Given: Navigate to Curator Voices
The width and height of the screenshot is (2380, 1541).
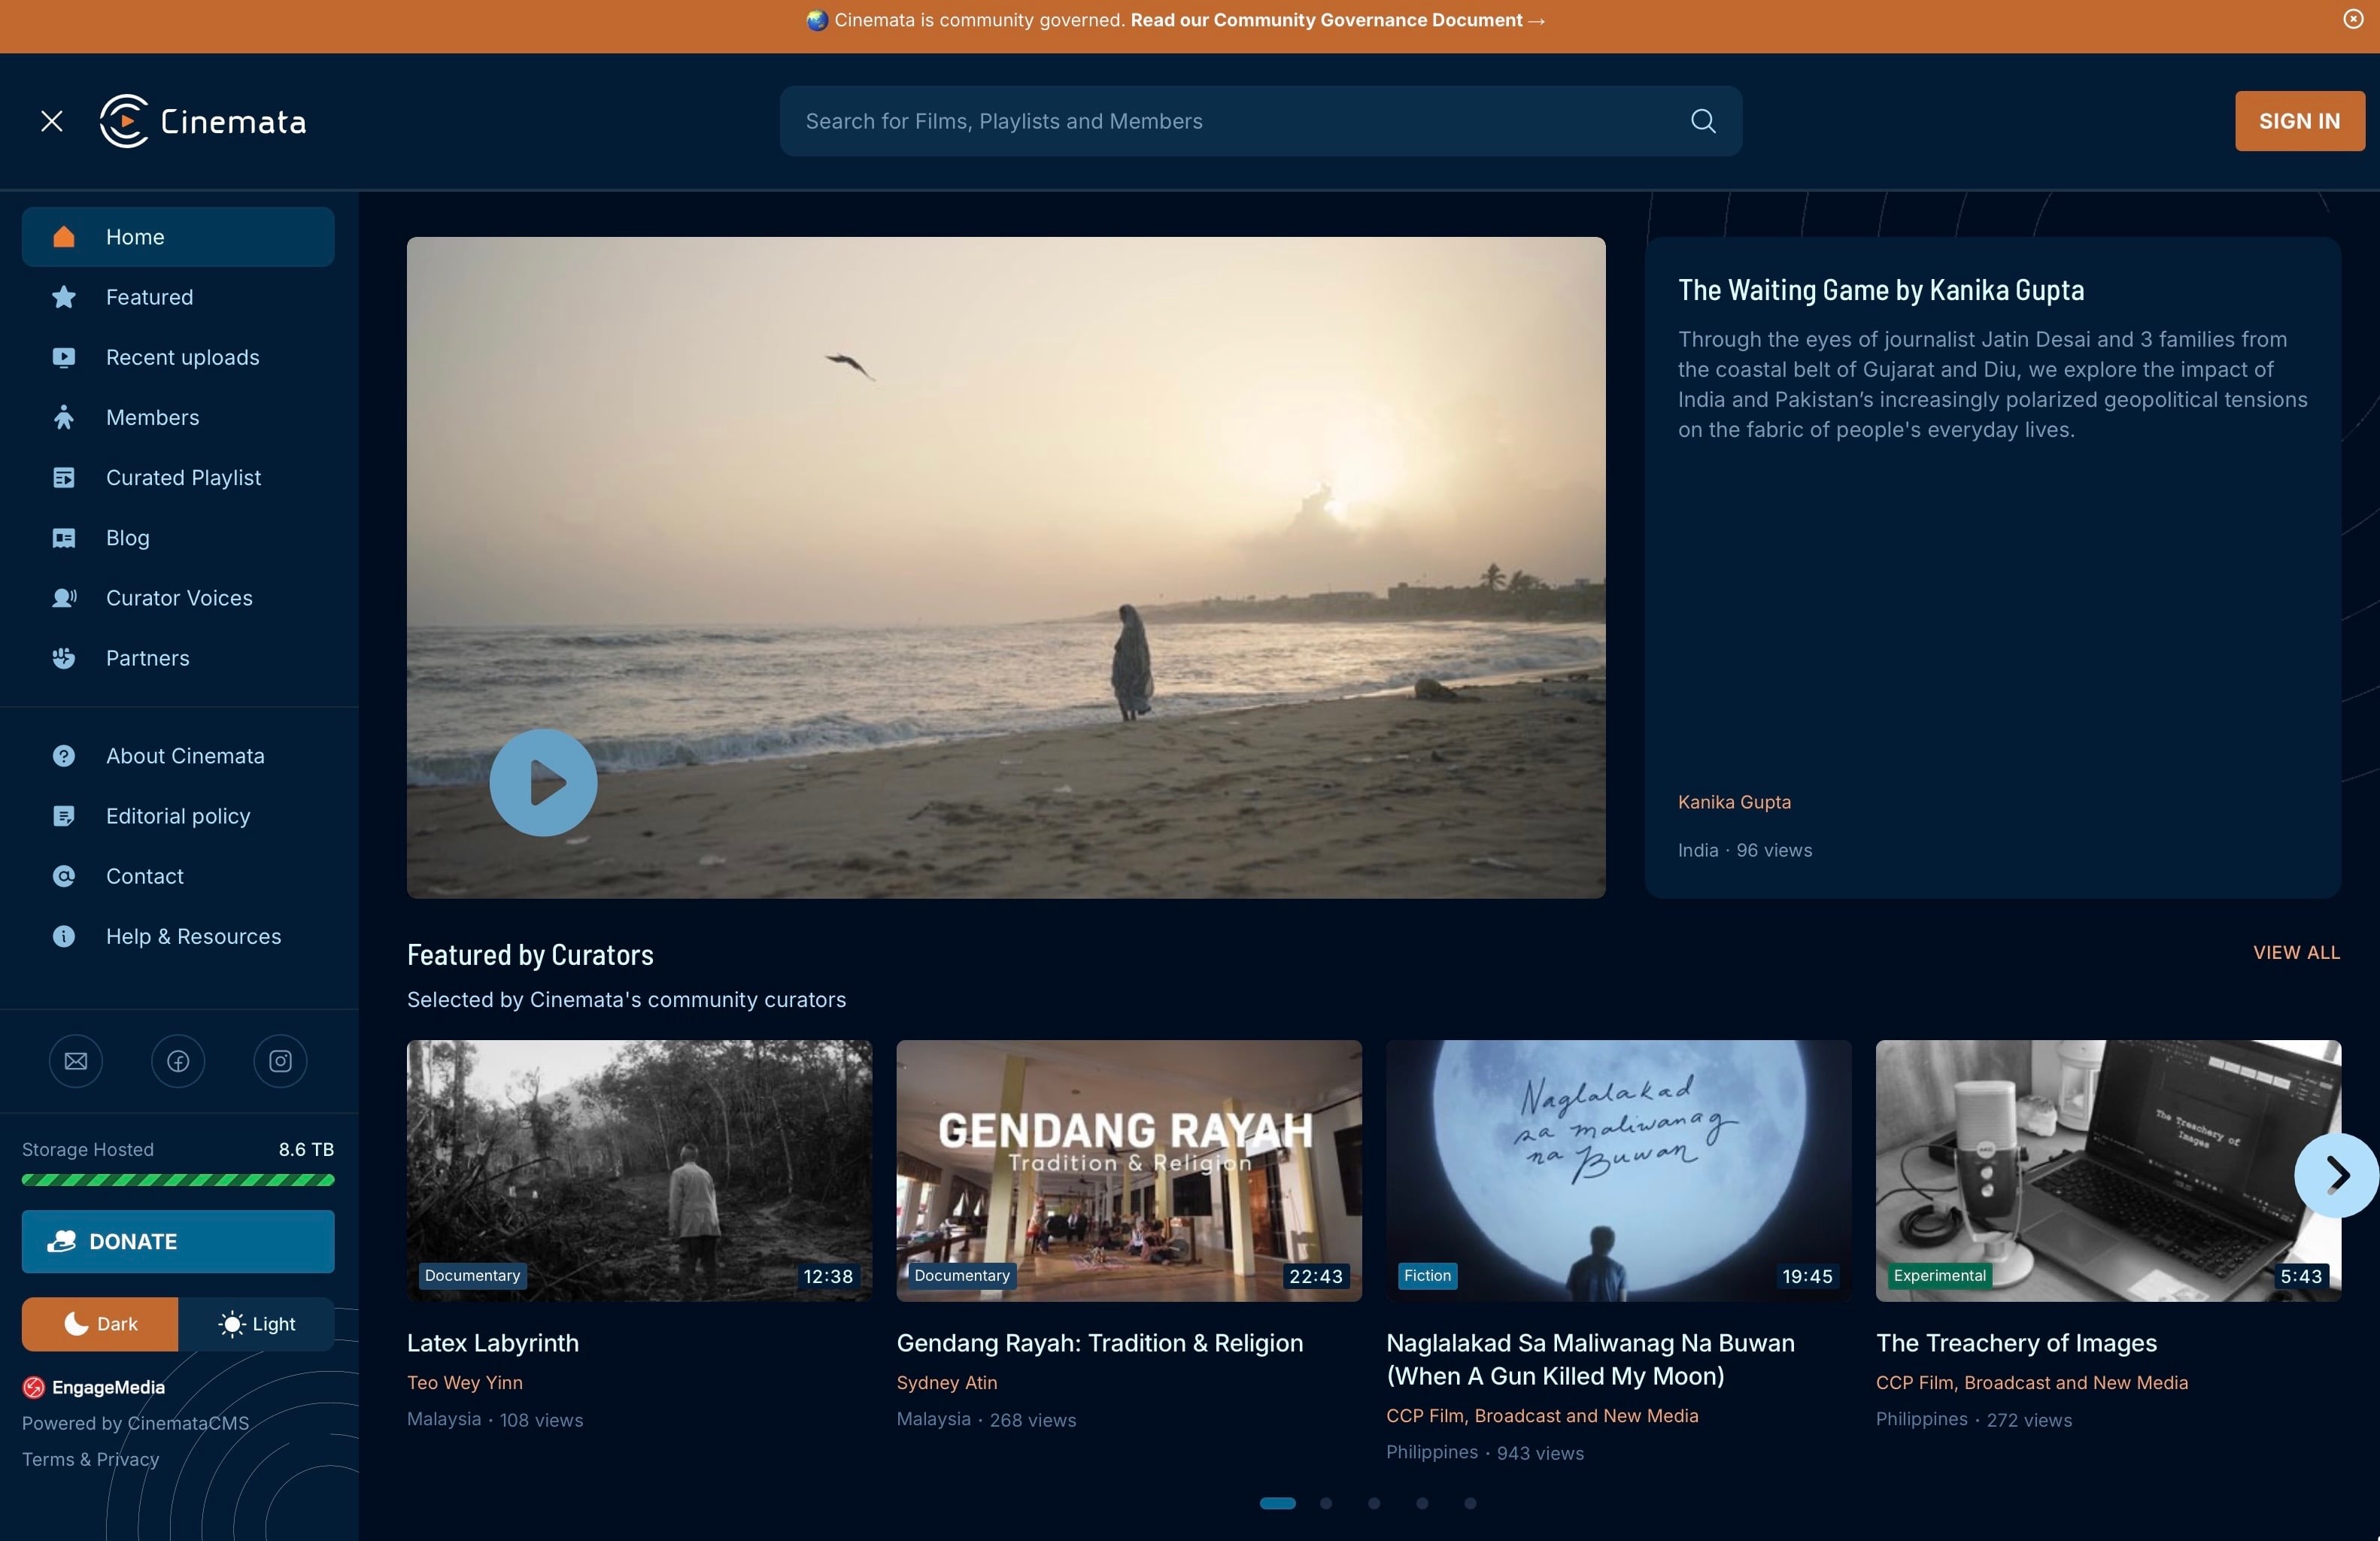Looking at the screenshot, I should 178,598.
